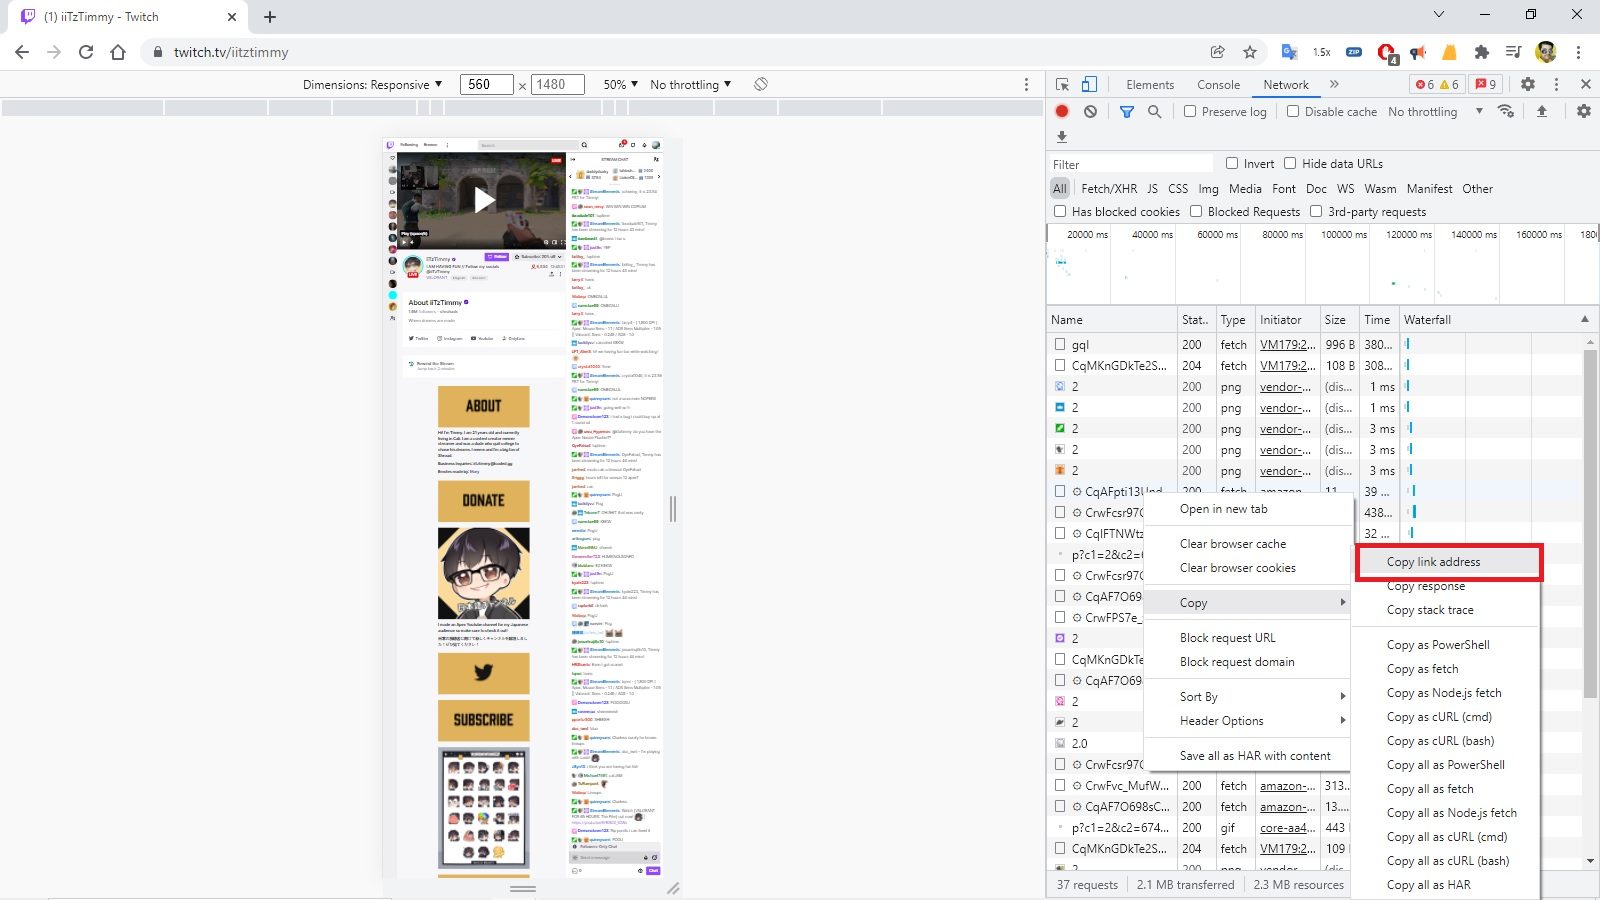The image size is (1600, 900).
Task: Open the tab search chevron
Action: tap(1438, 14)
